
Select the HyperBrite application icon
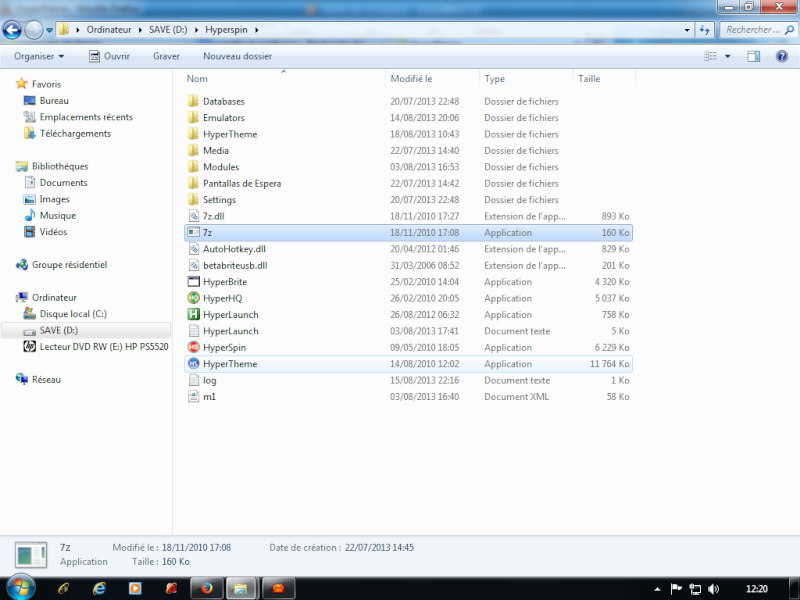[193, 282]
